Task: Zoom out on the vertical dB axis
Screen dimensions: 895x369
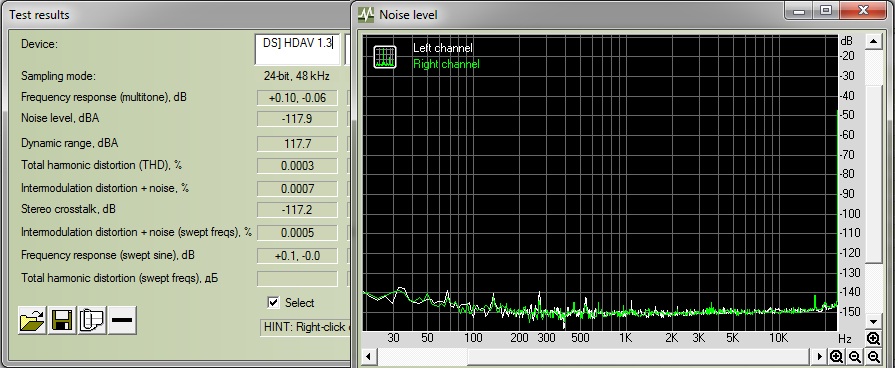Action: coord(873,357)
